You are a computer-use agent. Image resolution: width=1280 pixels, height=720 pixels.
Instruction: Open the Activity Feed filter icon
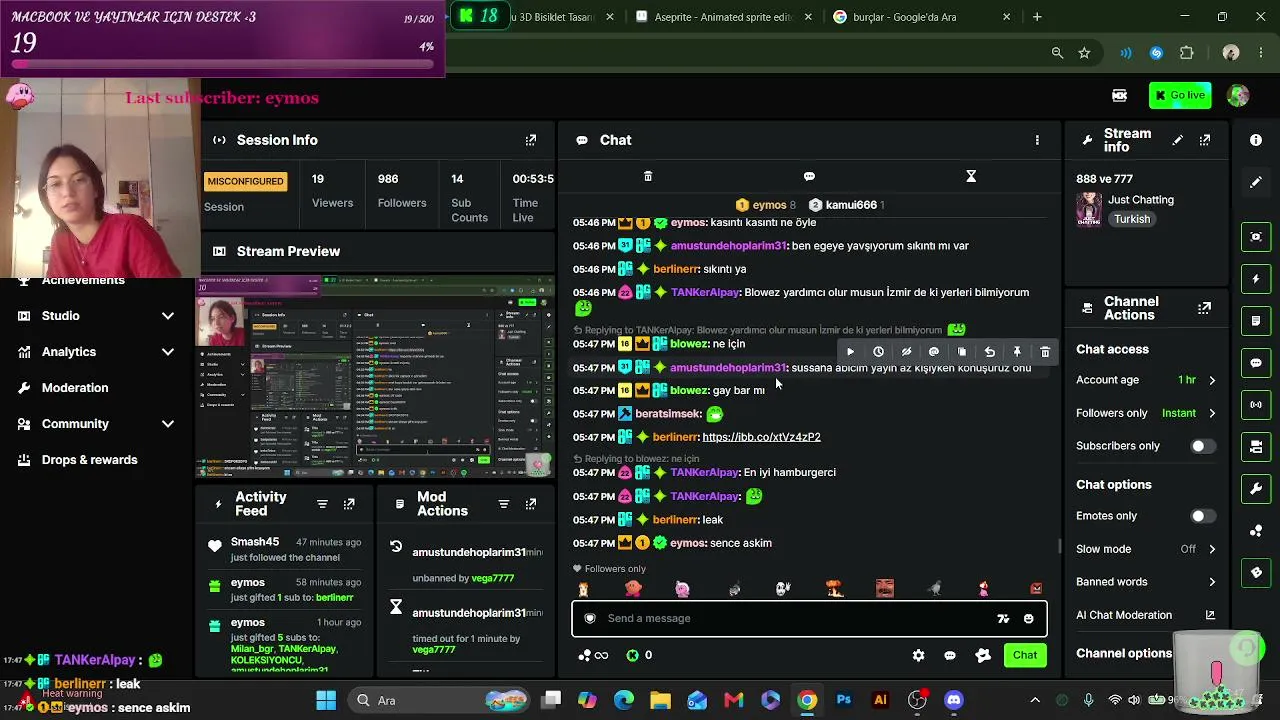pos(322,504)
